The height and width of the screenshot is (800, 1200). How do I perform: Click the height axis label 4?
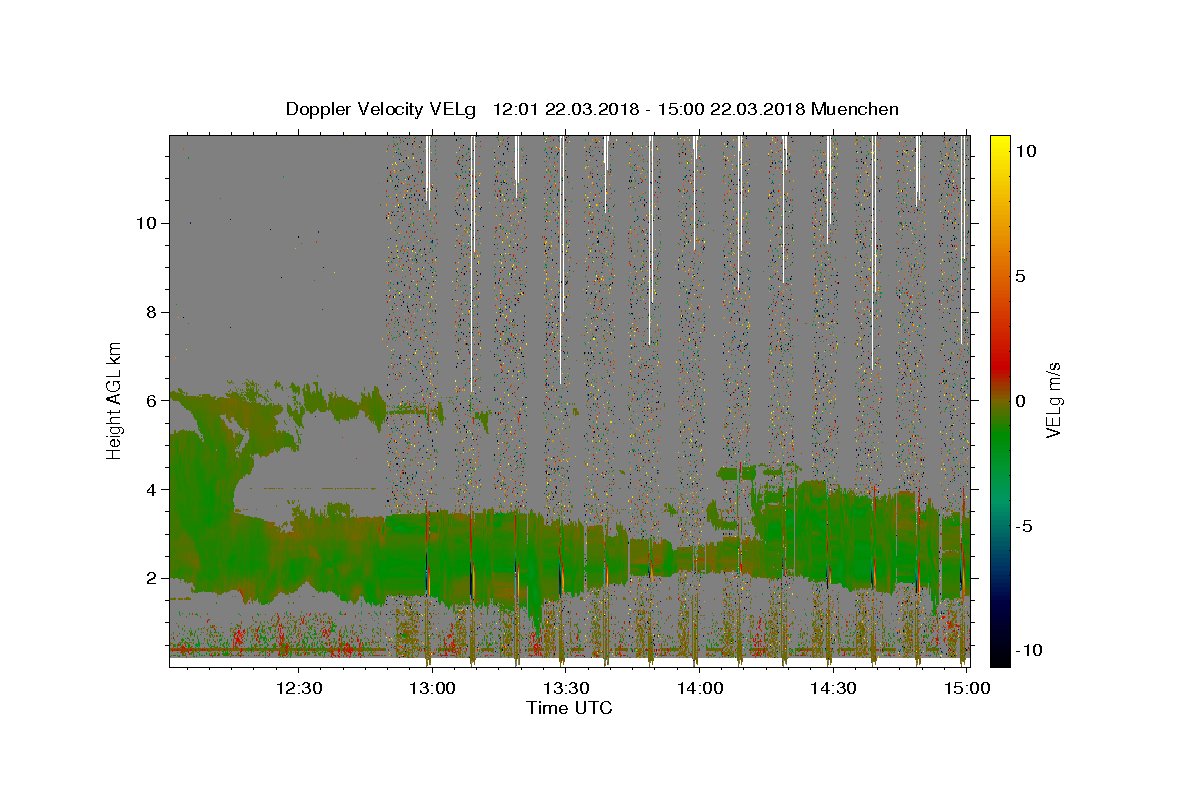(x=149, y=489)
